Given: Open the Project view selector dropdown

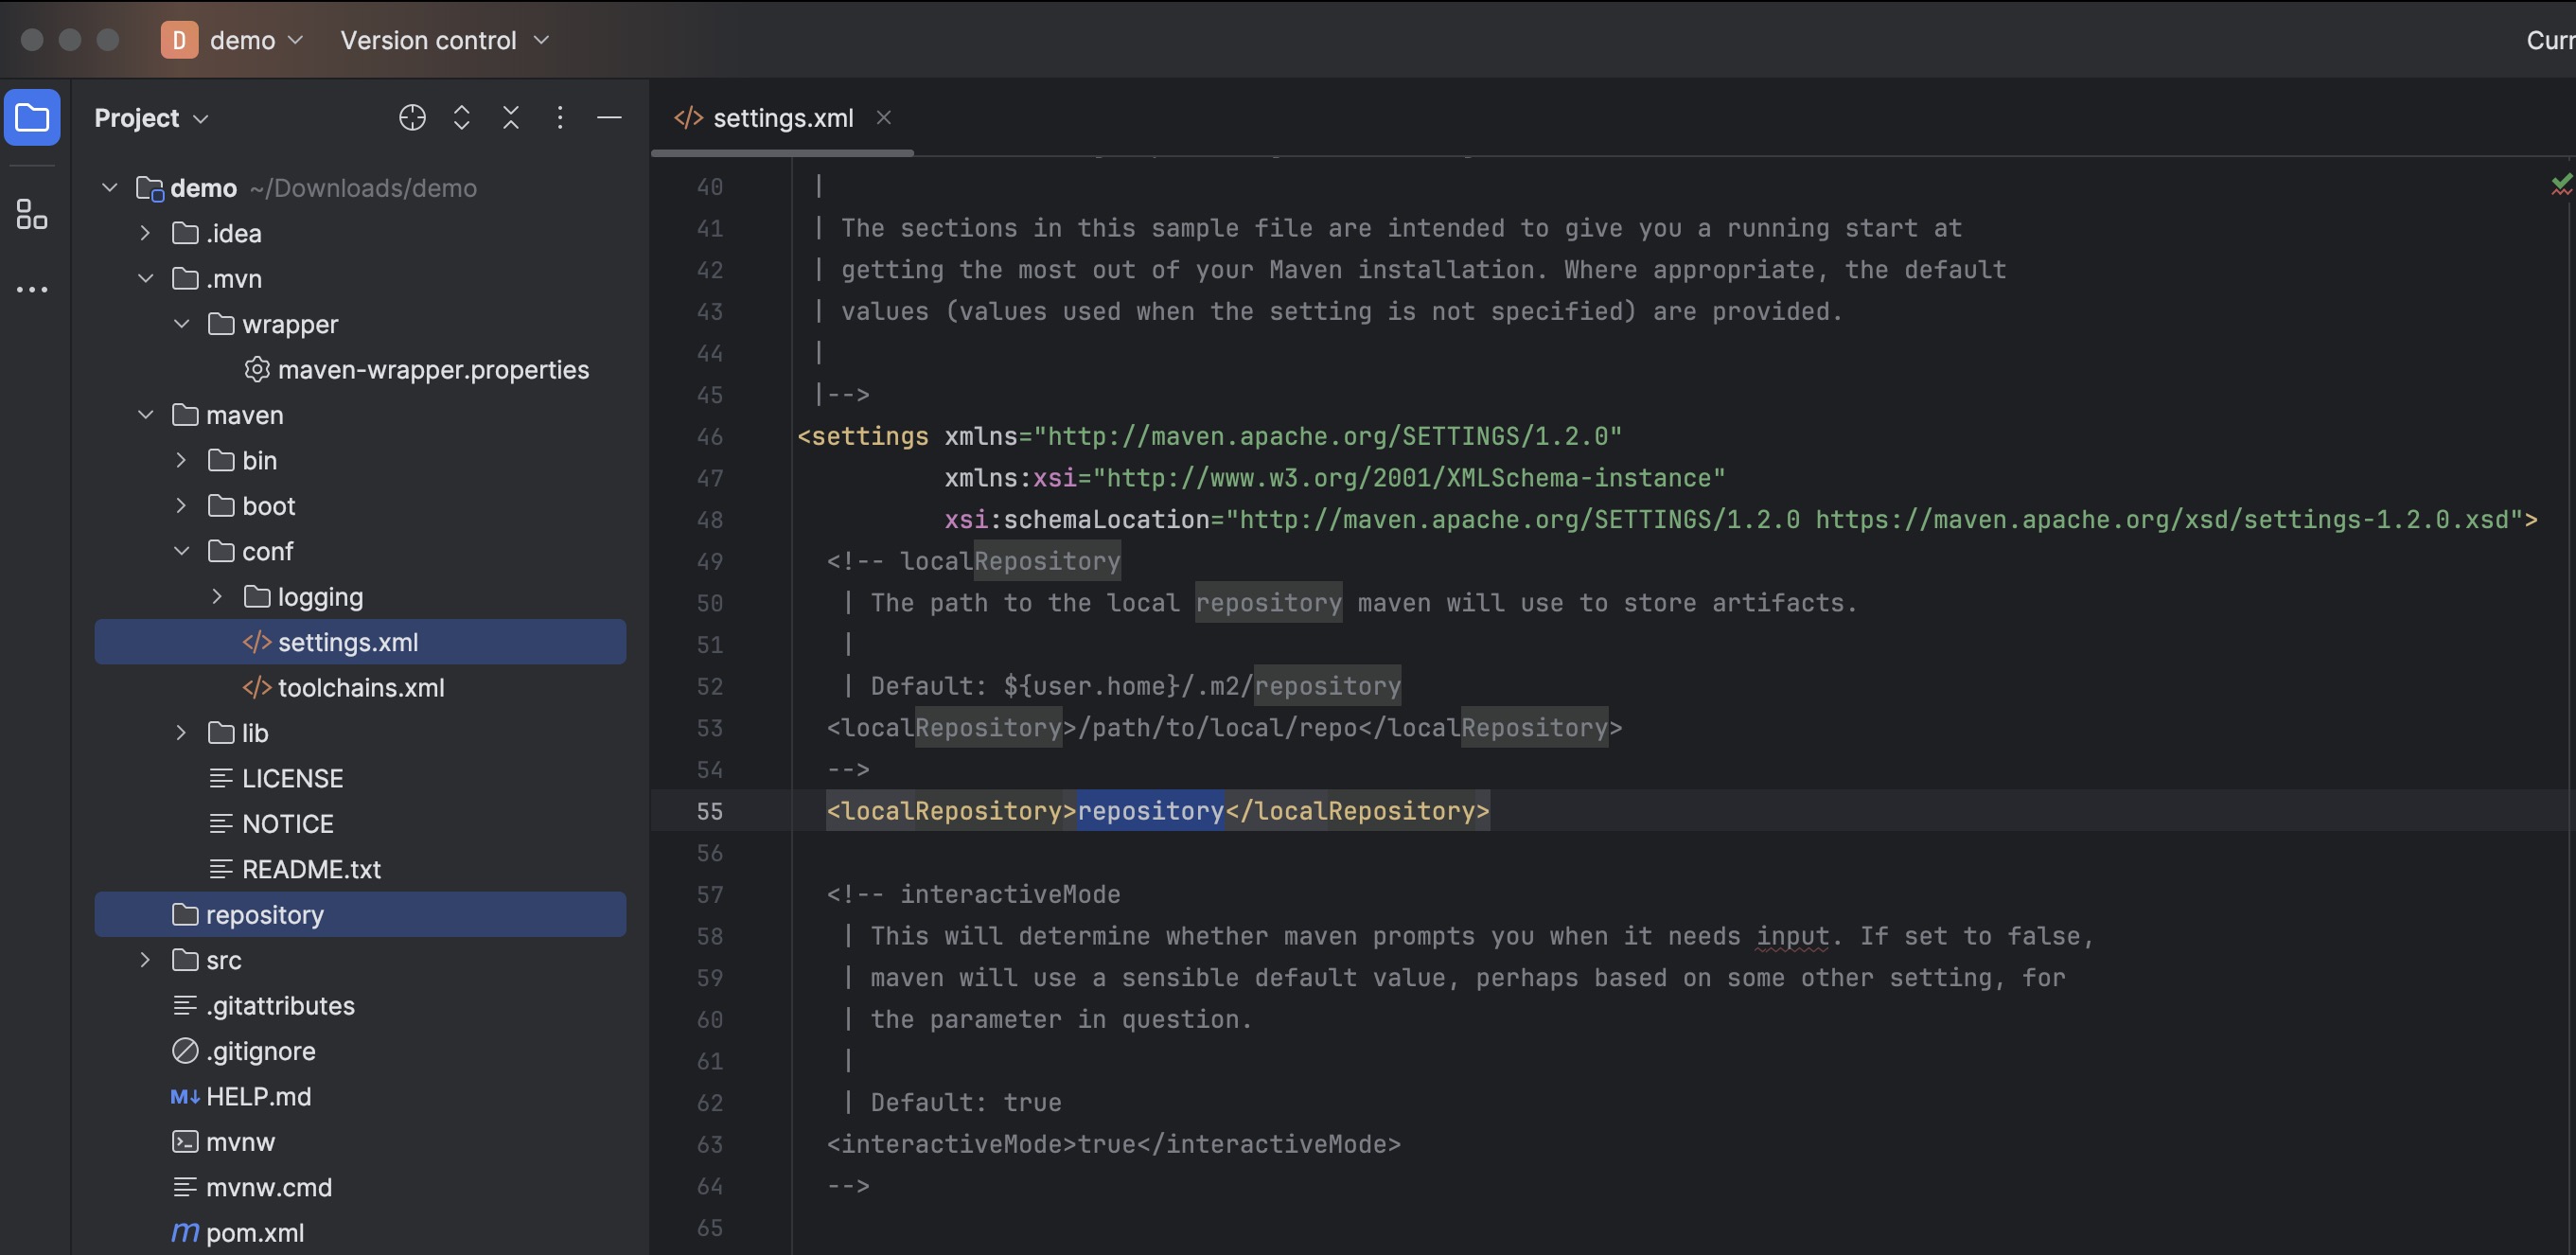Looking at the screenshot, I should pyautogui.click(x=151, y=118).
